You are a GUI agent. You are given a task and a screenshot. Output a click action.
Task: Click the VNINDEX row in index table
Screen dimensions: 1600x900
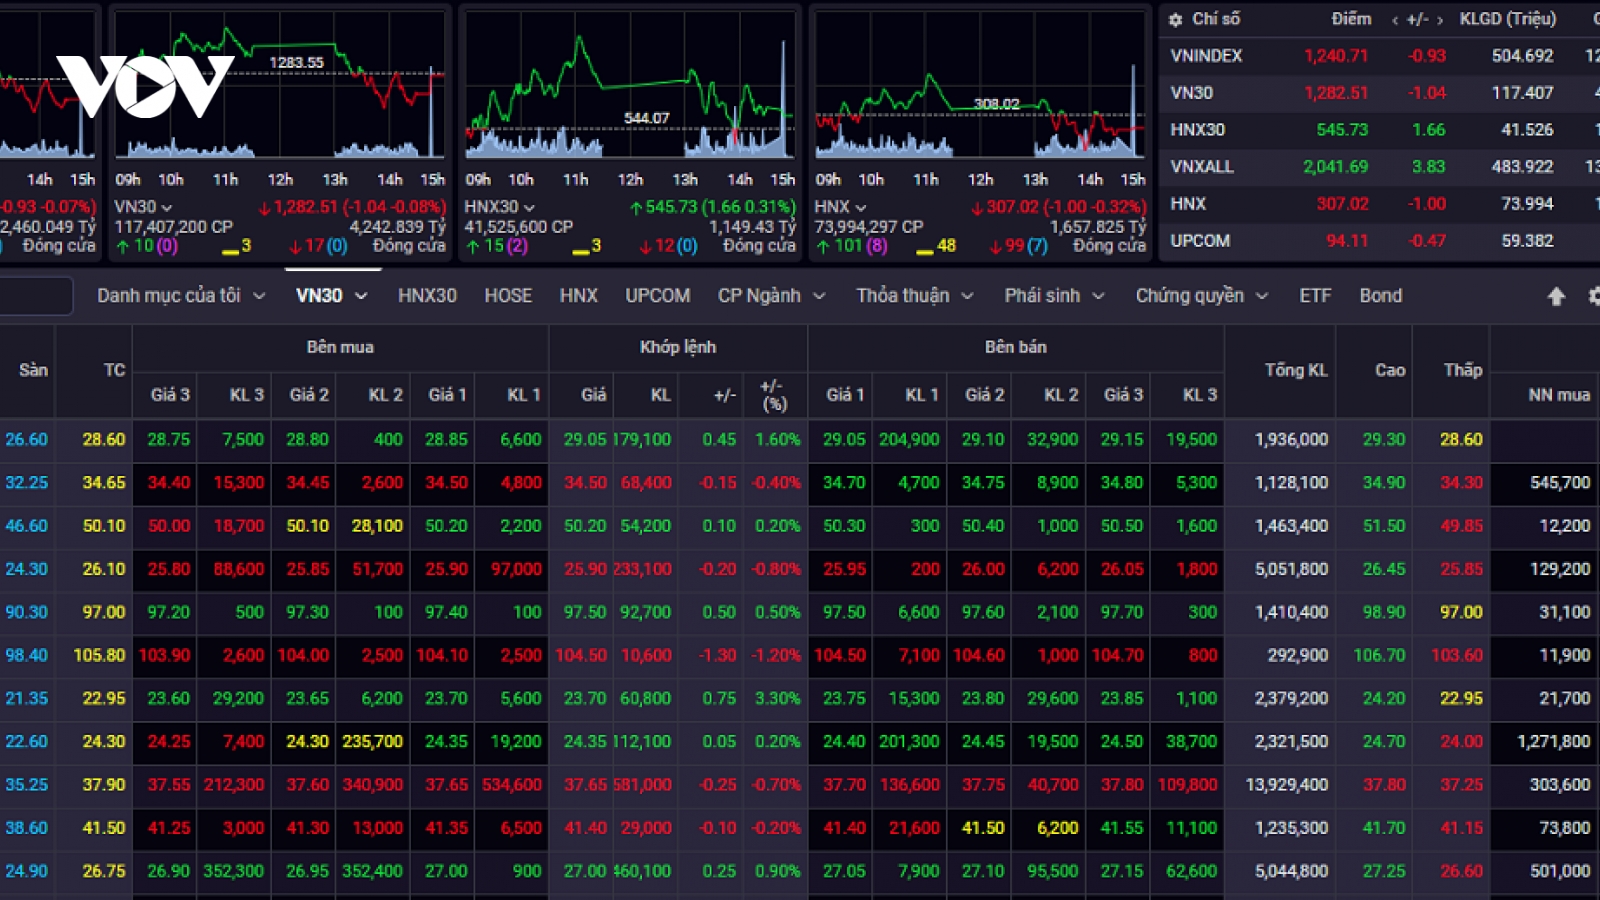pyautogui.click(x=1380, y=56)
